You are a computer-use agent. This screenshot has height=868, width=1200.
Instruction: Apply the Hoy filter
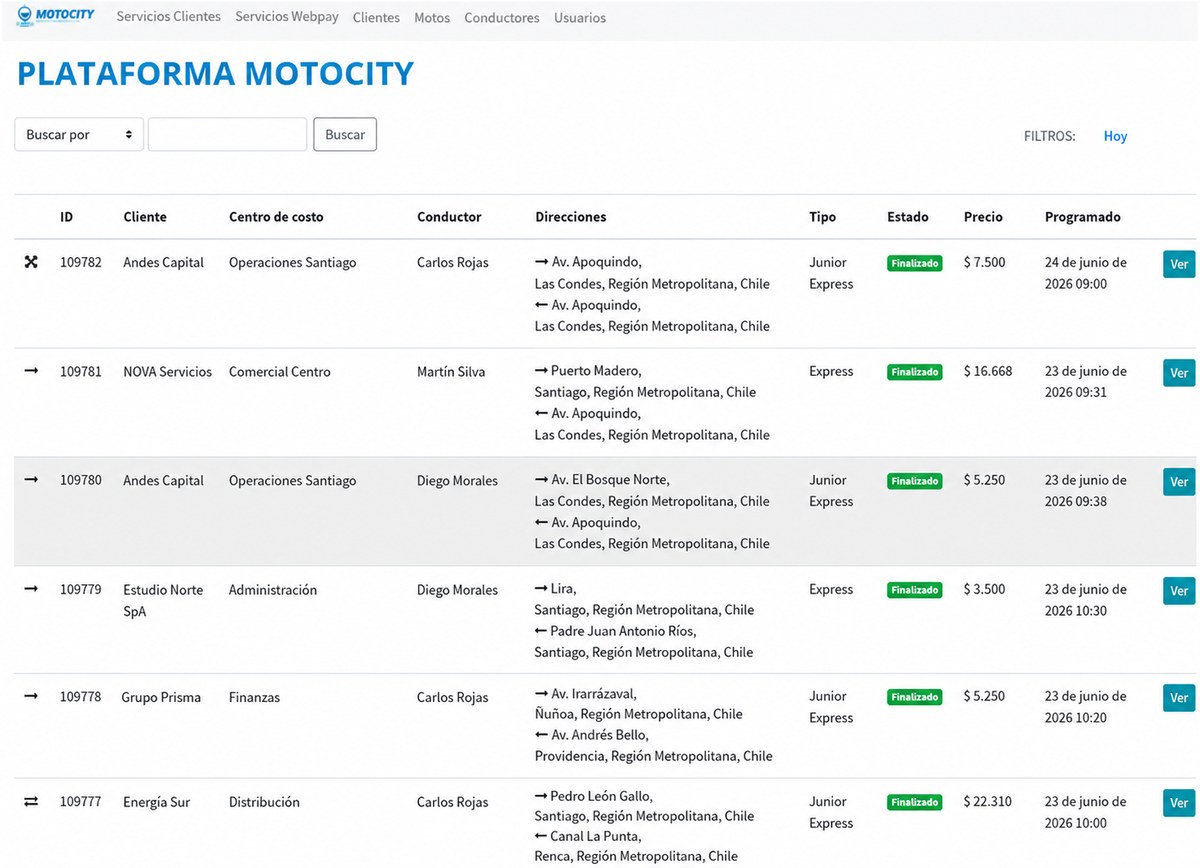click(1115, 136)
